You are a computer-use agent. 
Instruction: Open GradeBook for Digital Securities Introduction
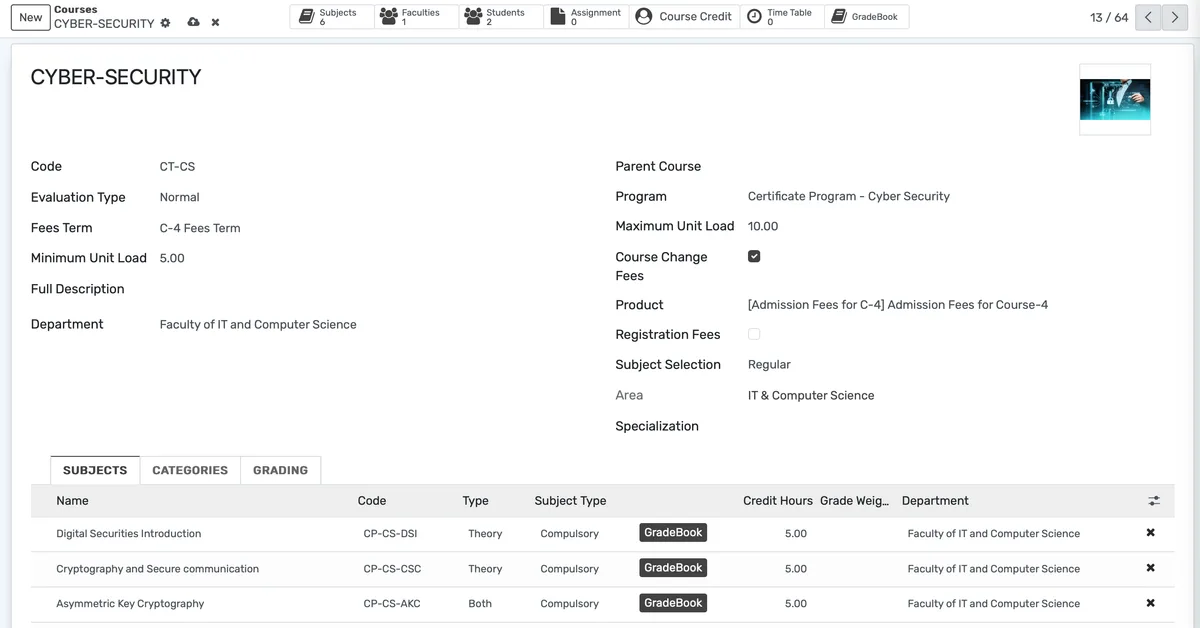coord(673,533)
